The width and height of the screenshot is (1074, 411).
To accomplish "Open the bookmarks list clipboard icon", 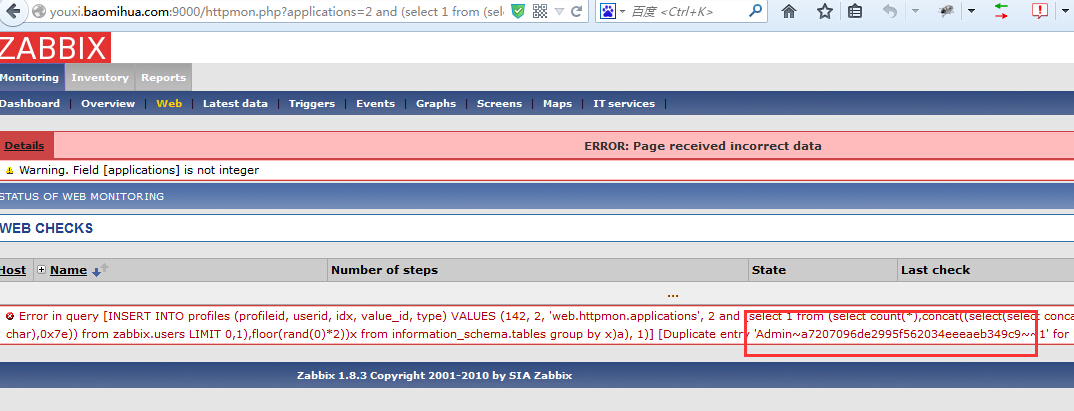I will point(855,11).
